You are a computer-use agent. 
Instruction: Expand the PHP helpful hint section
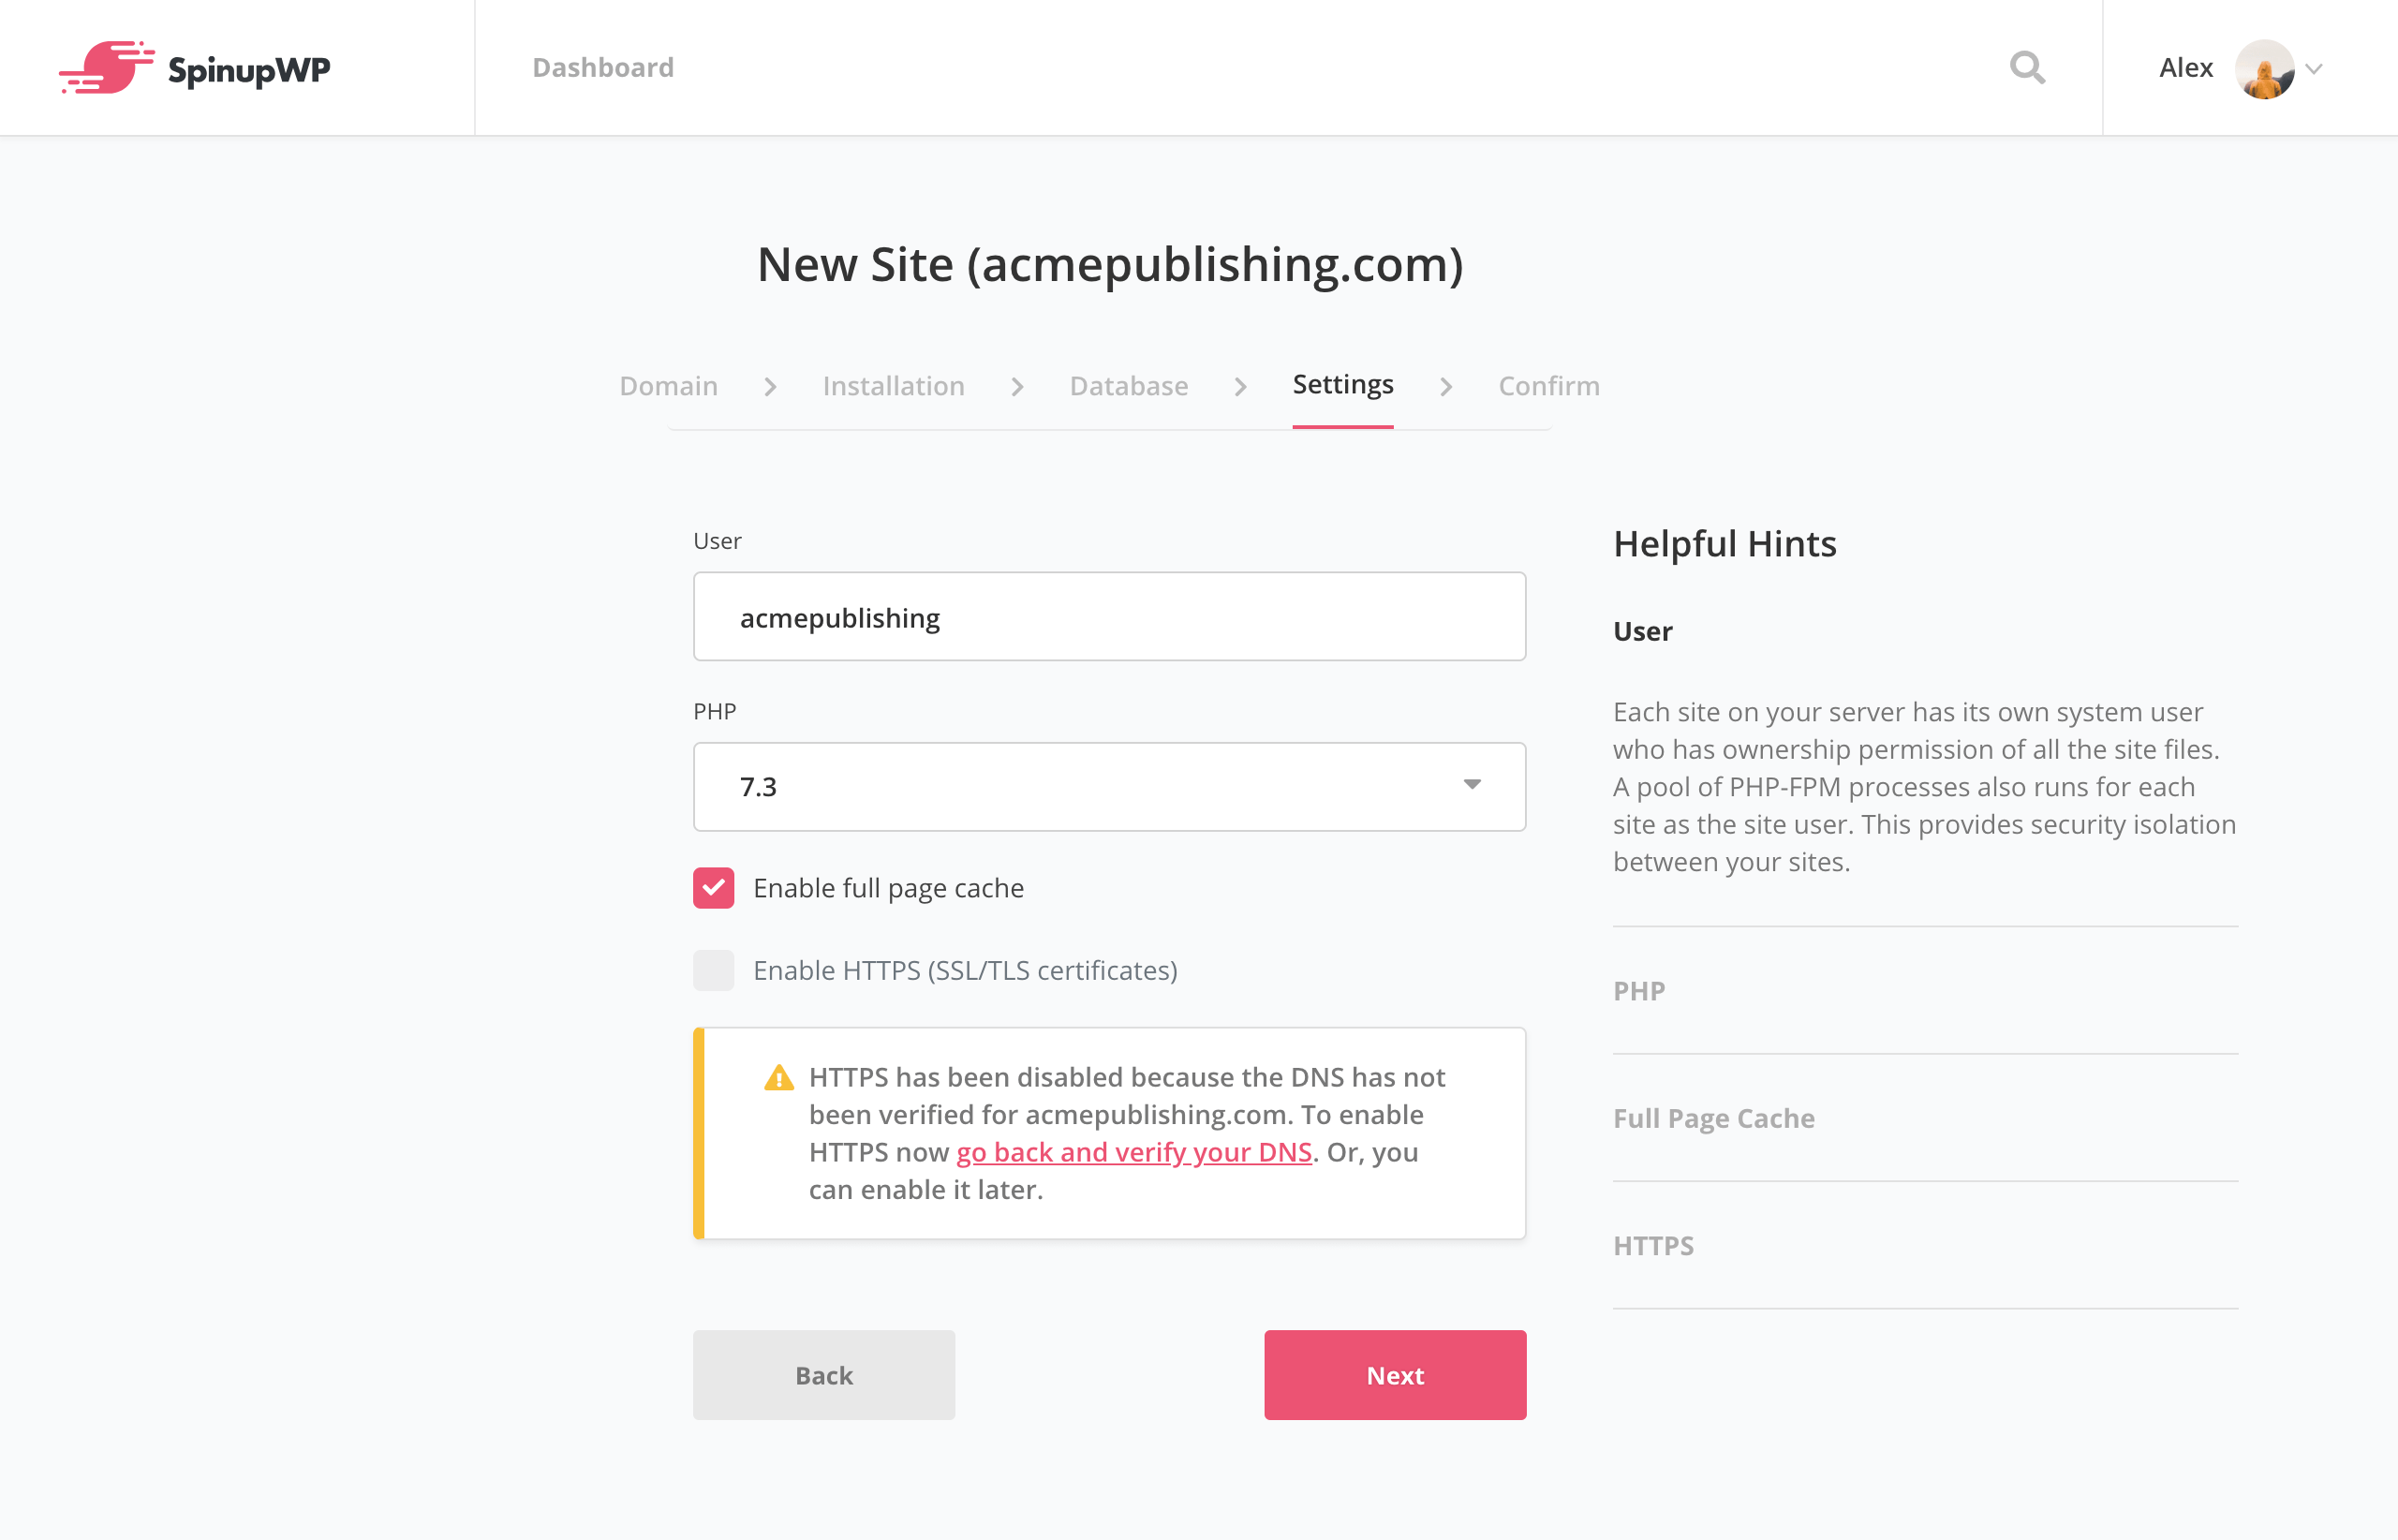[x=1639, y=991]
